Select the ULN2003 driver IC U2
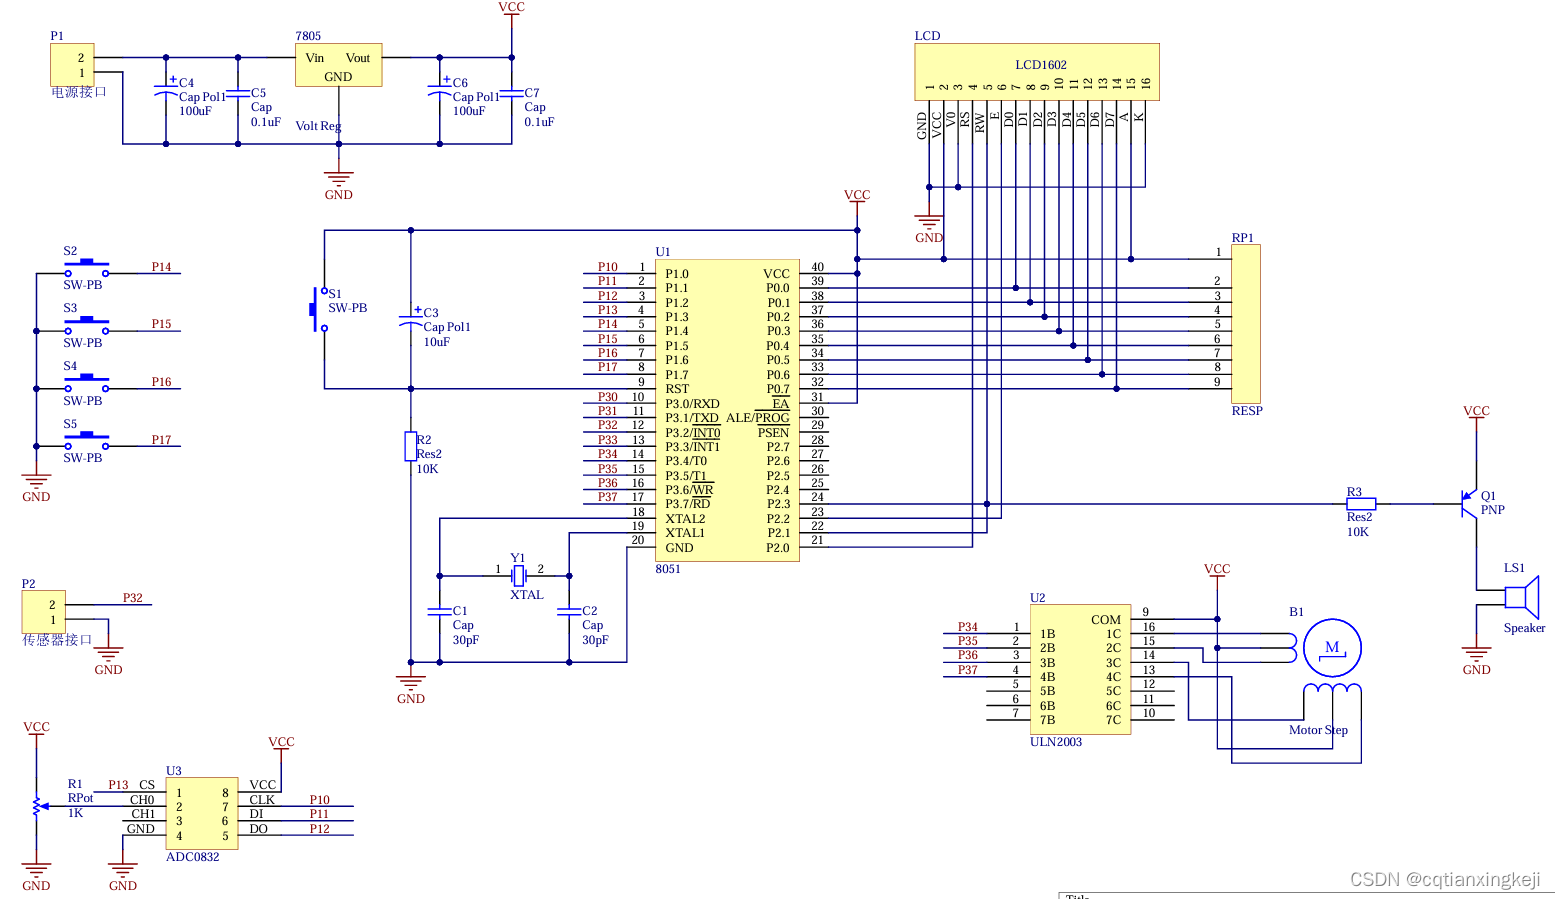Viewport: 1555px width, 899px height. pyautogui.click(x=1081, y=669)
